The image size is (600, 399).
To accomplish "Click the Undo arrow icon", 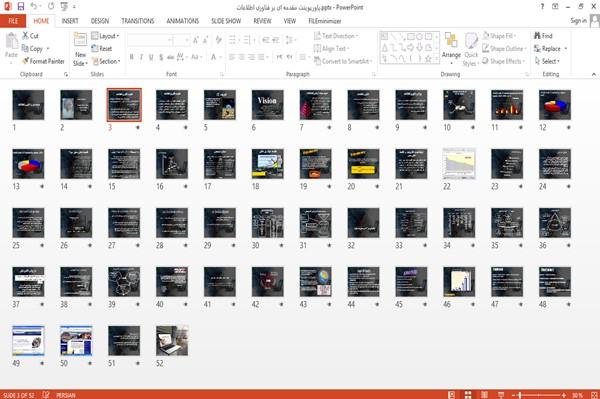I will click(x=34, y=7).
